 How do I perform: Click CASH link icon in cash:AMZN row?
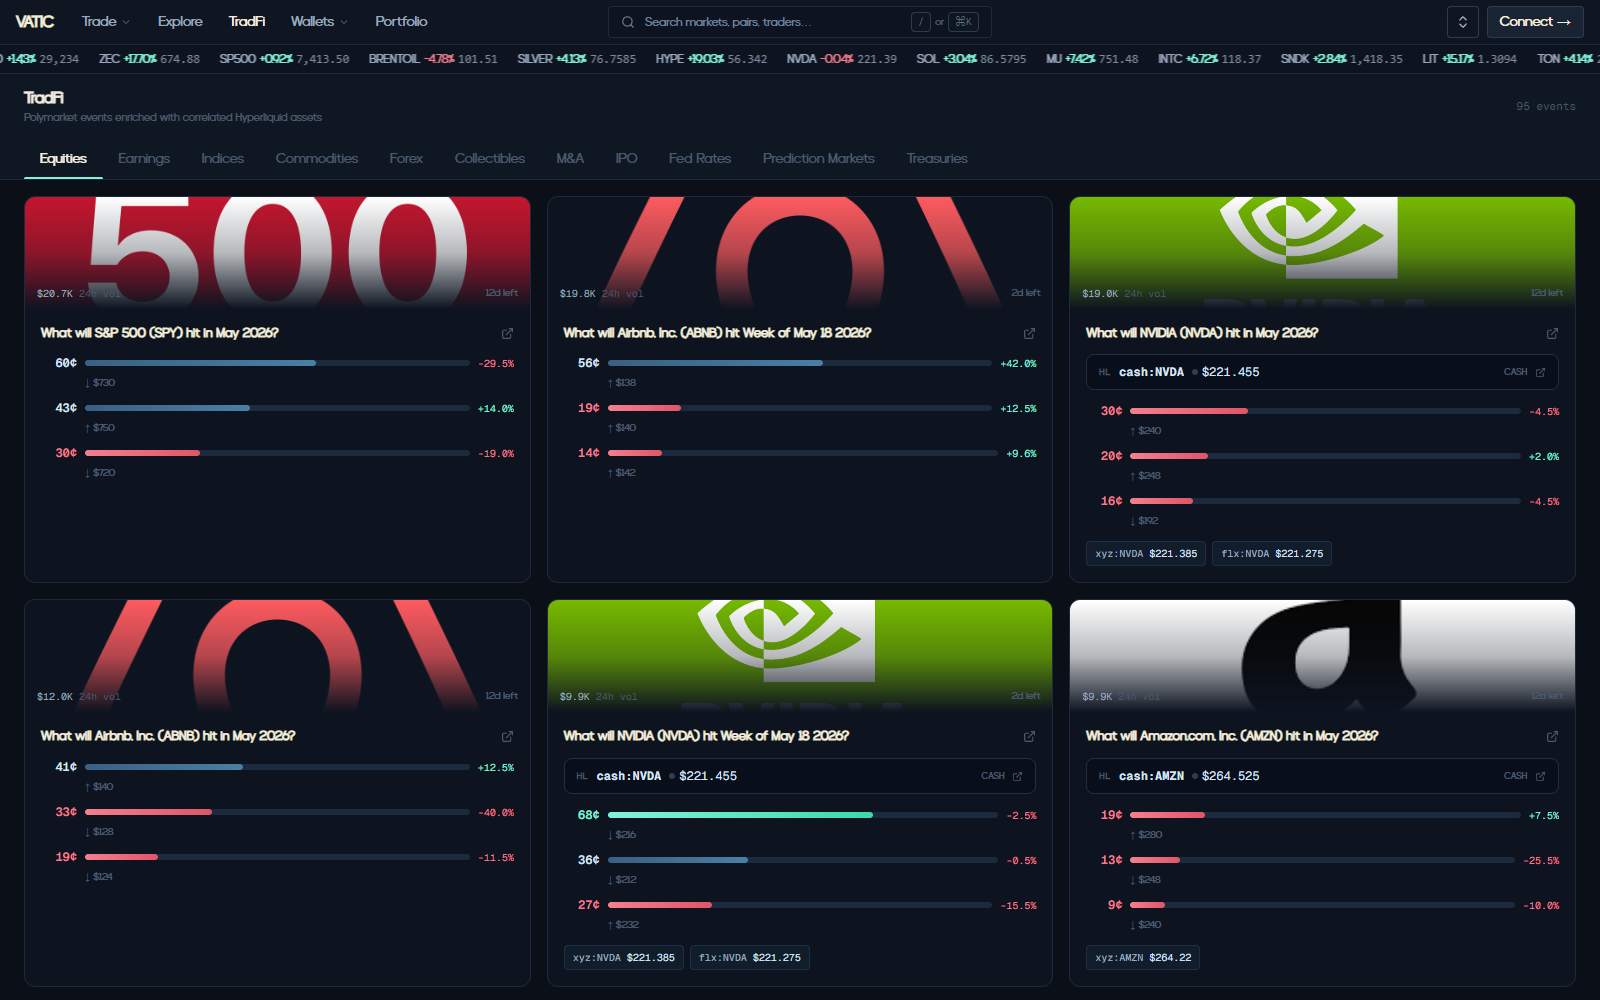tap(1540, 776)
